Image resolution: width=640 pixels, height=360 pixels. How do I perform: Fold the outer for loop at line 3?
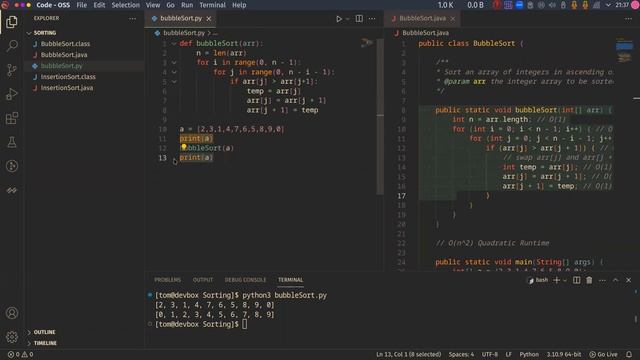(174, 62)
